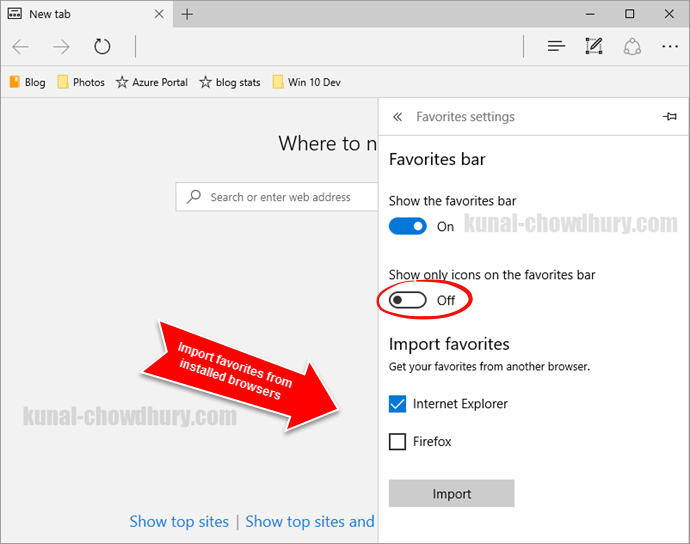Screen dimensions: 690x544
Task: Focus the Search or enter web address box
Action: click(277, 197)
